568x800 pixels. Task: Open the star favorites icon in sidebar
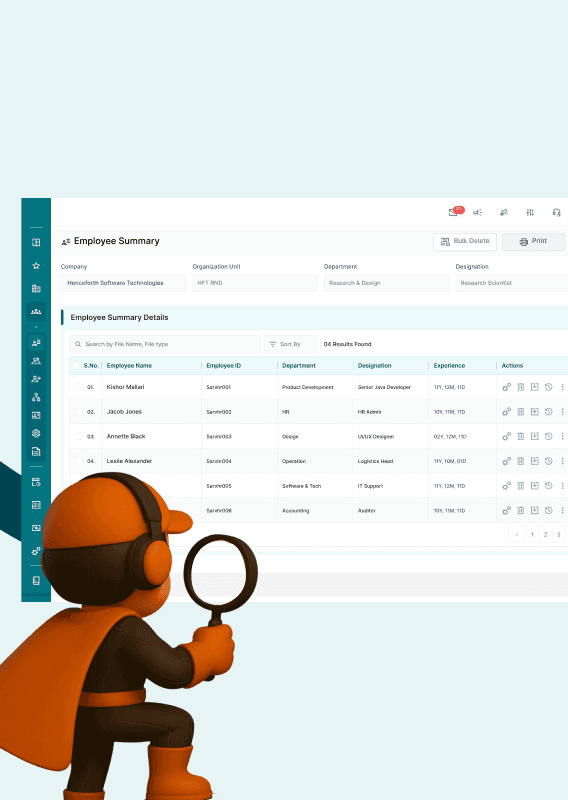point(36,265)
